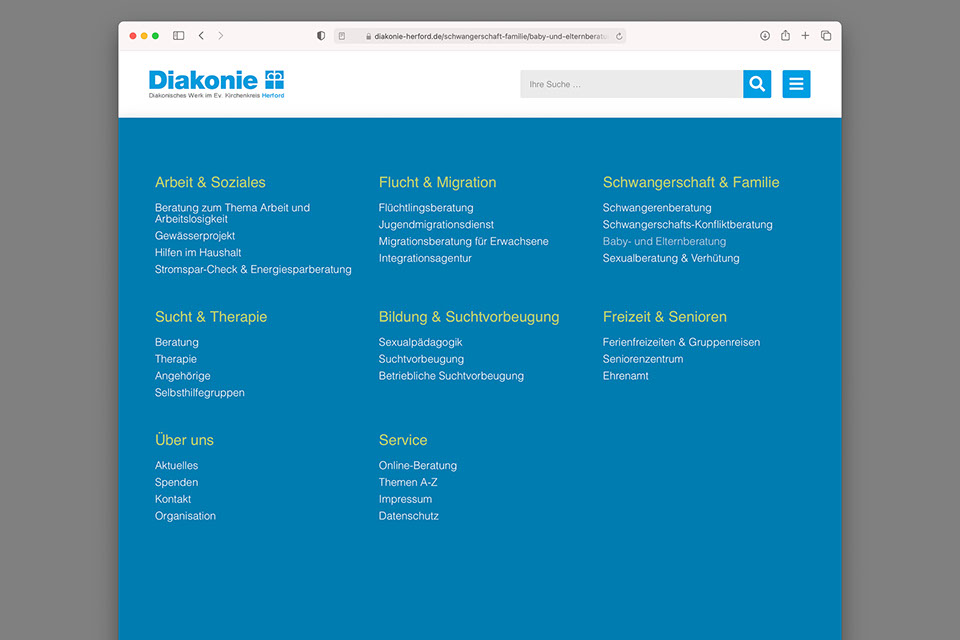Open the Bildung & Suchtvorbeugung heading
Viewport: 960px width, 640px height.
point(468,317)
